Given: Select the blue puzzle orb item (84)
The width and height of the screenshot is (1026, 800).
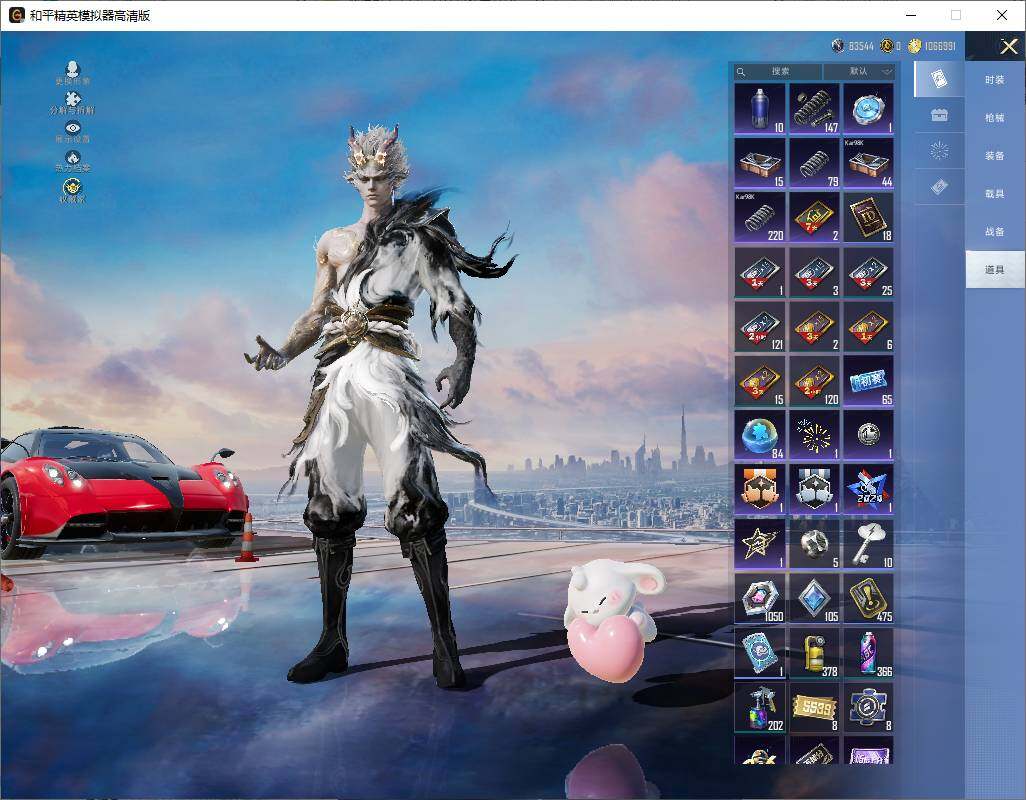Looking at the screenshot, I should click(760, 435).
